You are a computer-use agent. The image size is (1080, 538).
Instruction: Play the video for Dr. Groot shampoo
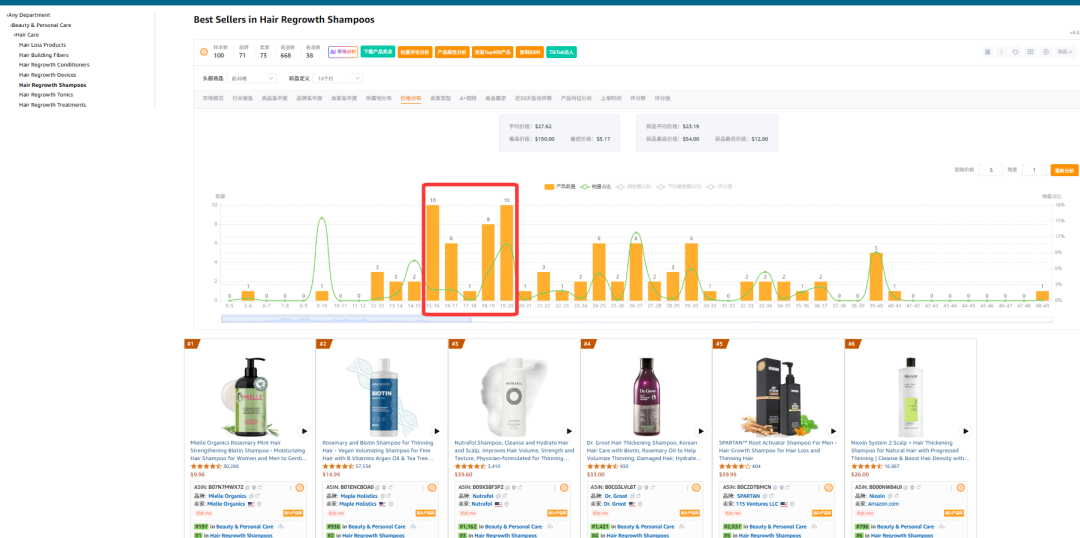(701, 431)
